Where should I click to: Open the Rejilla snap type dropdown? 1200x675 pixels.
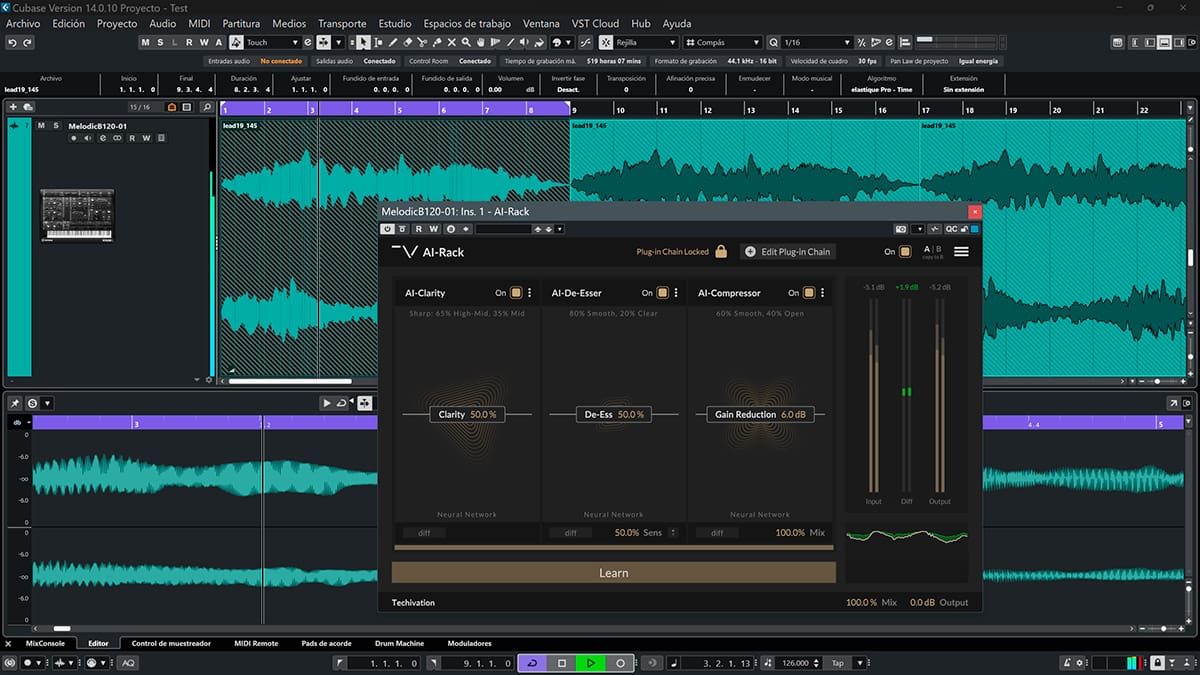point(672,42)
